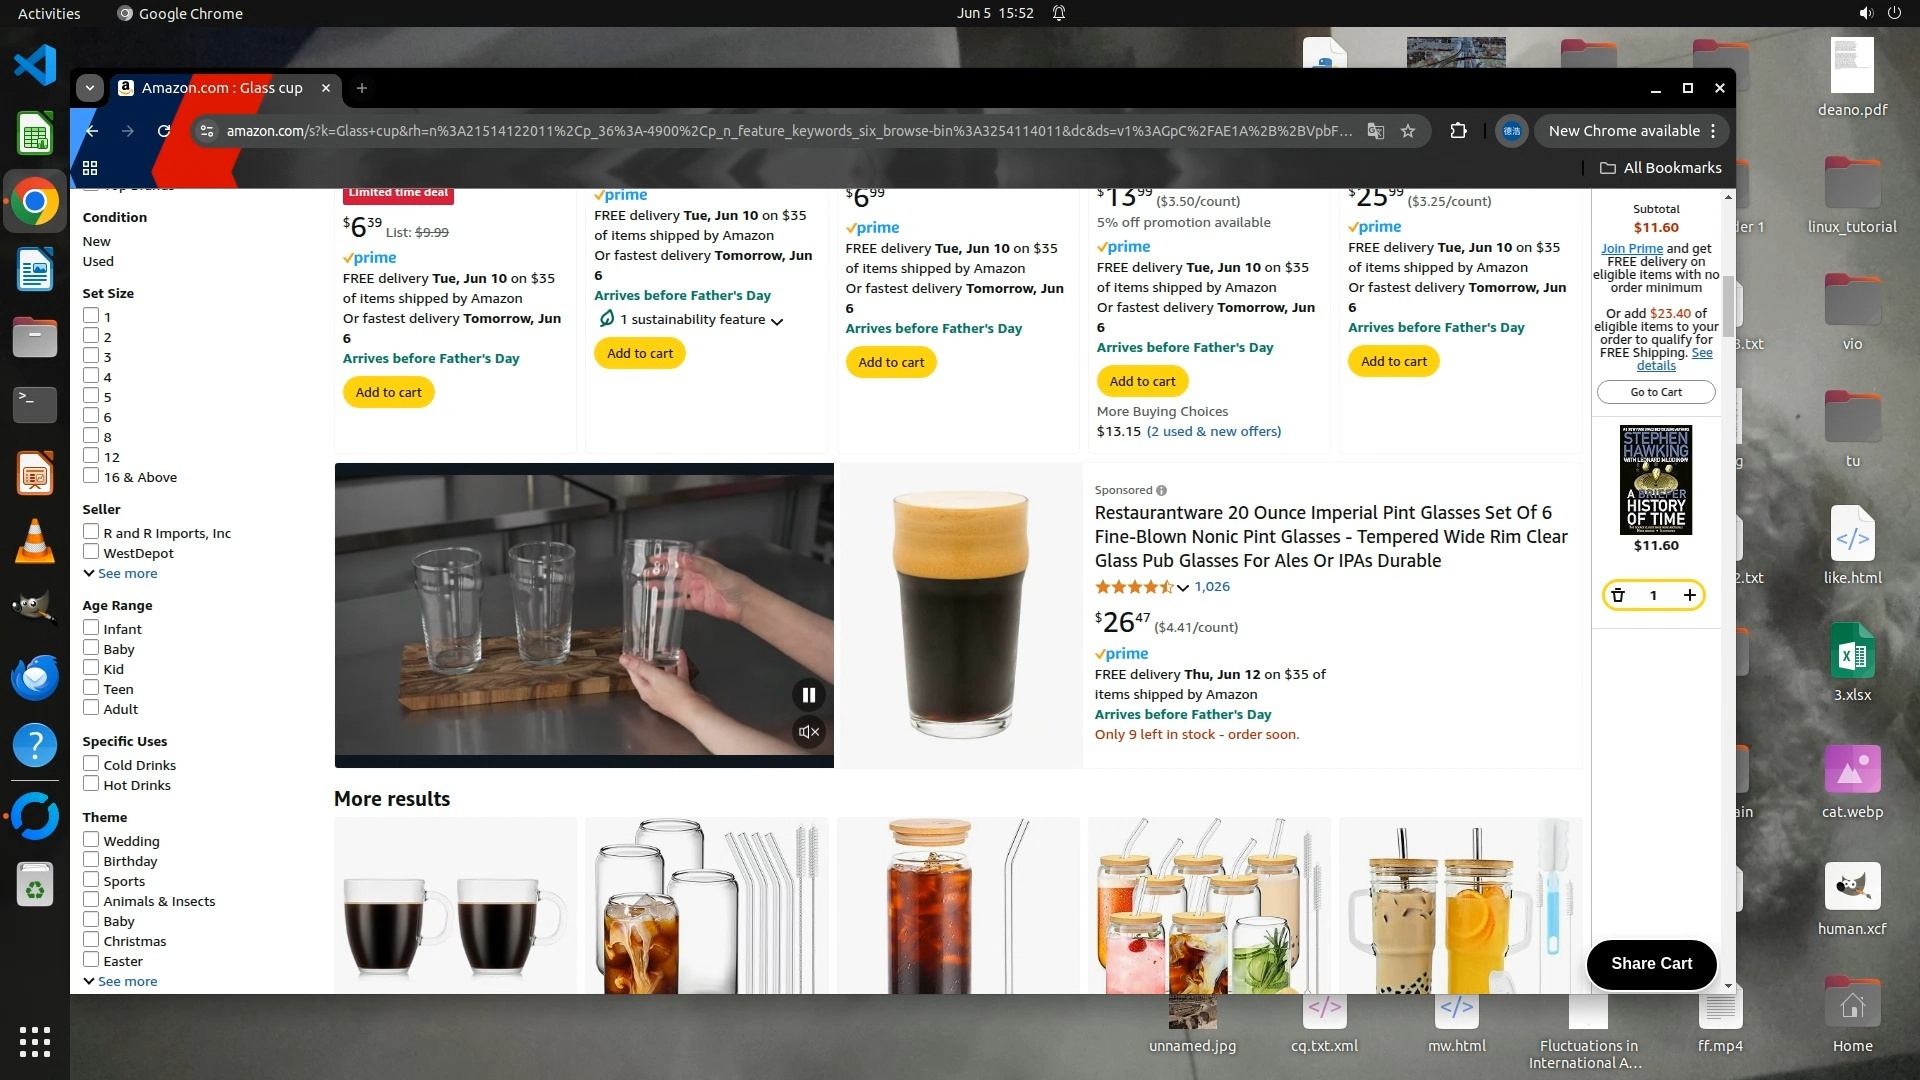Click the trash icon in cart sidebar
This screenshot has height=1080, width=1920.
[1618, 595]
